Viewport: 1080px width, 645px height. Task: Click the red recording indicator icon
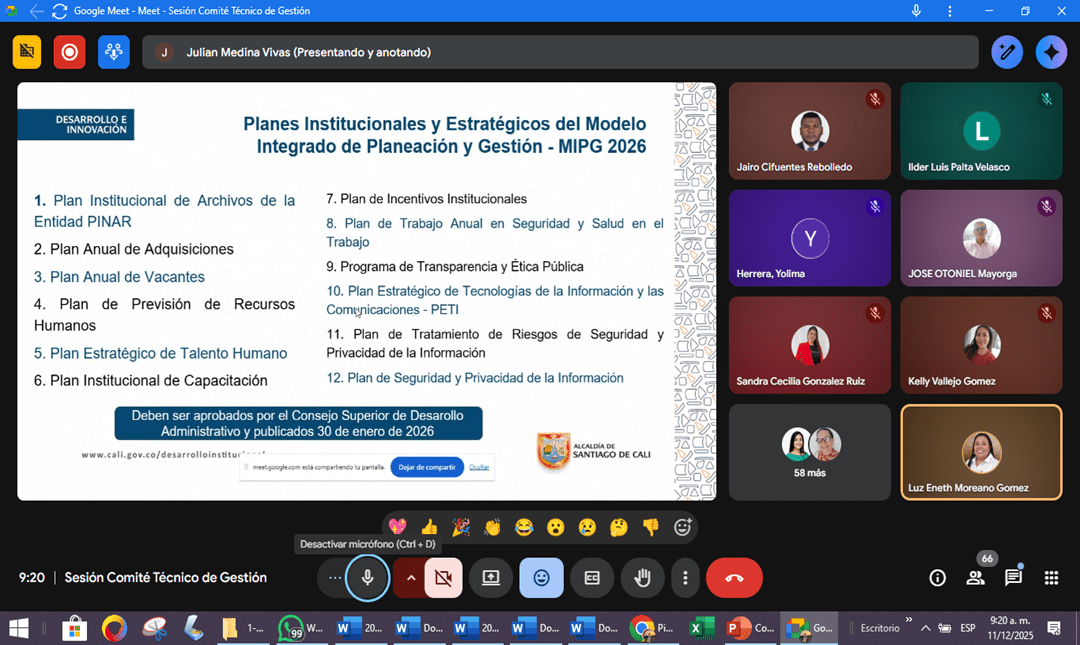coord(70,52)
